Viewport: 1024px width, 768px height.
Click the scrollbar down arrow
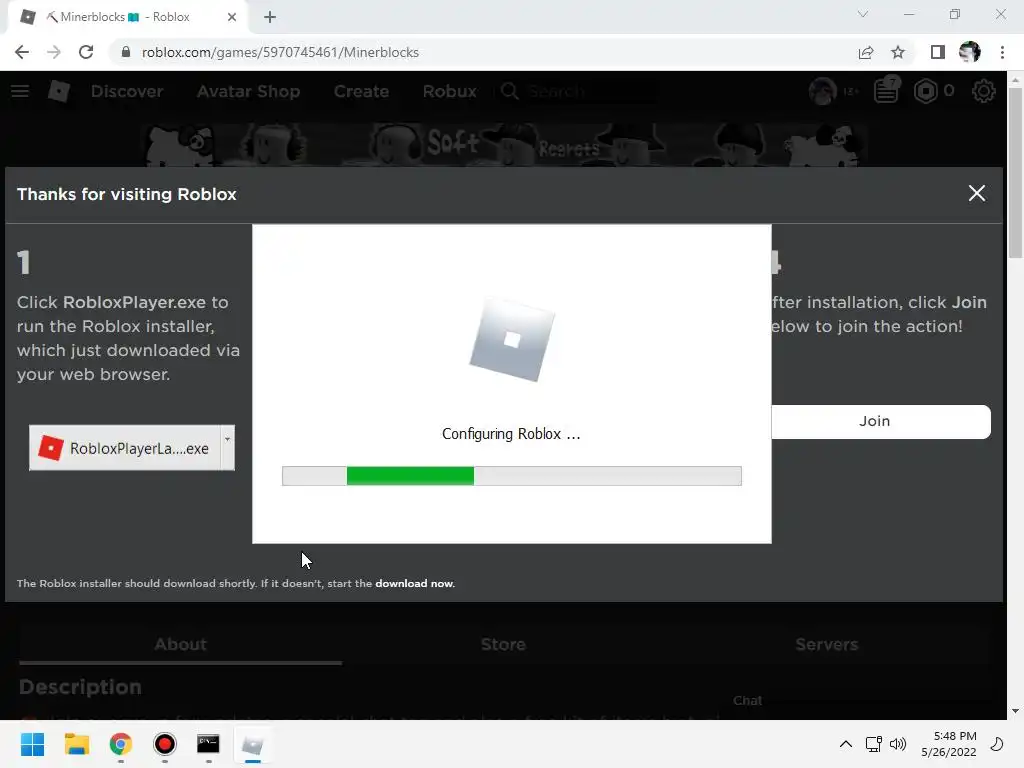pyautogui.click(x=1015, y=711)
